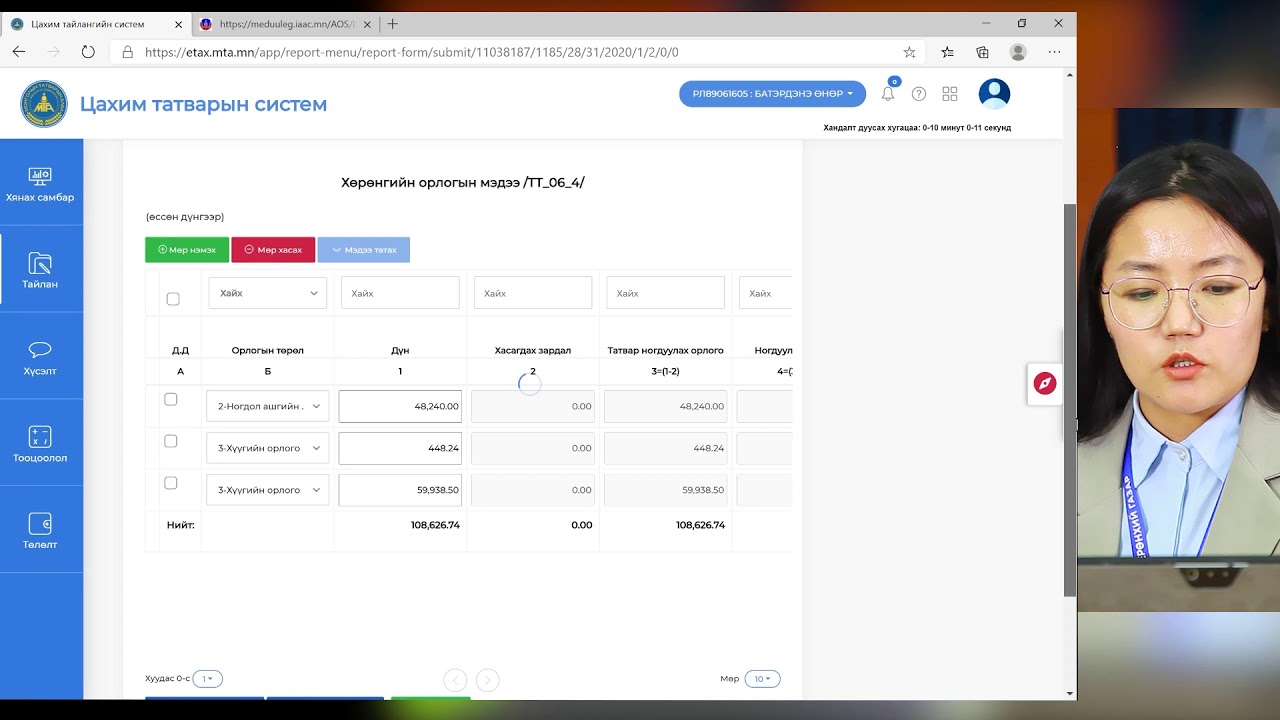
Task: Click Цахим татварын систем title link
Action: click(x=203, y=104)
